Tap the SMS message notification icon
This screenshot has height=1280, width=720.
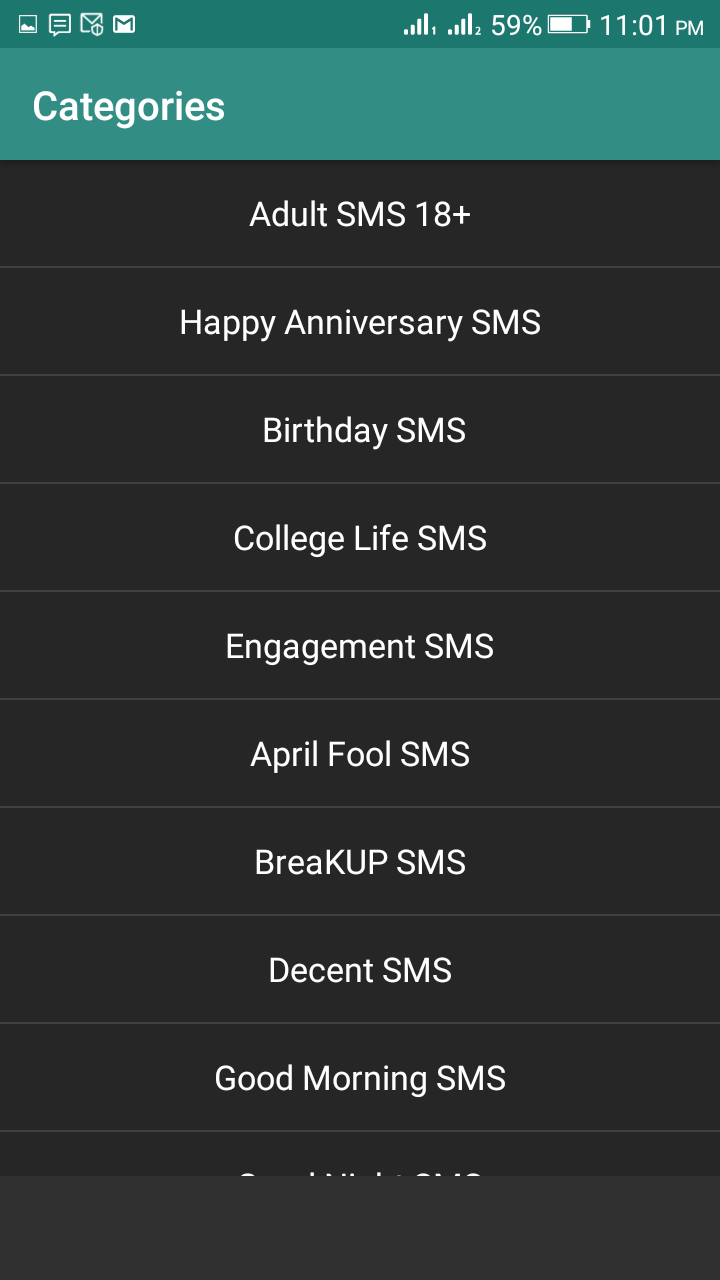(60, 25)
